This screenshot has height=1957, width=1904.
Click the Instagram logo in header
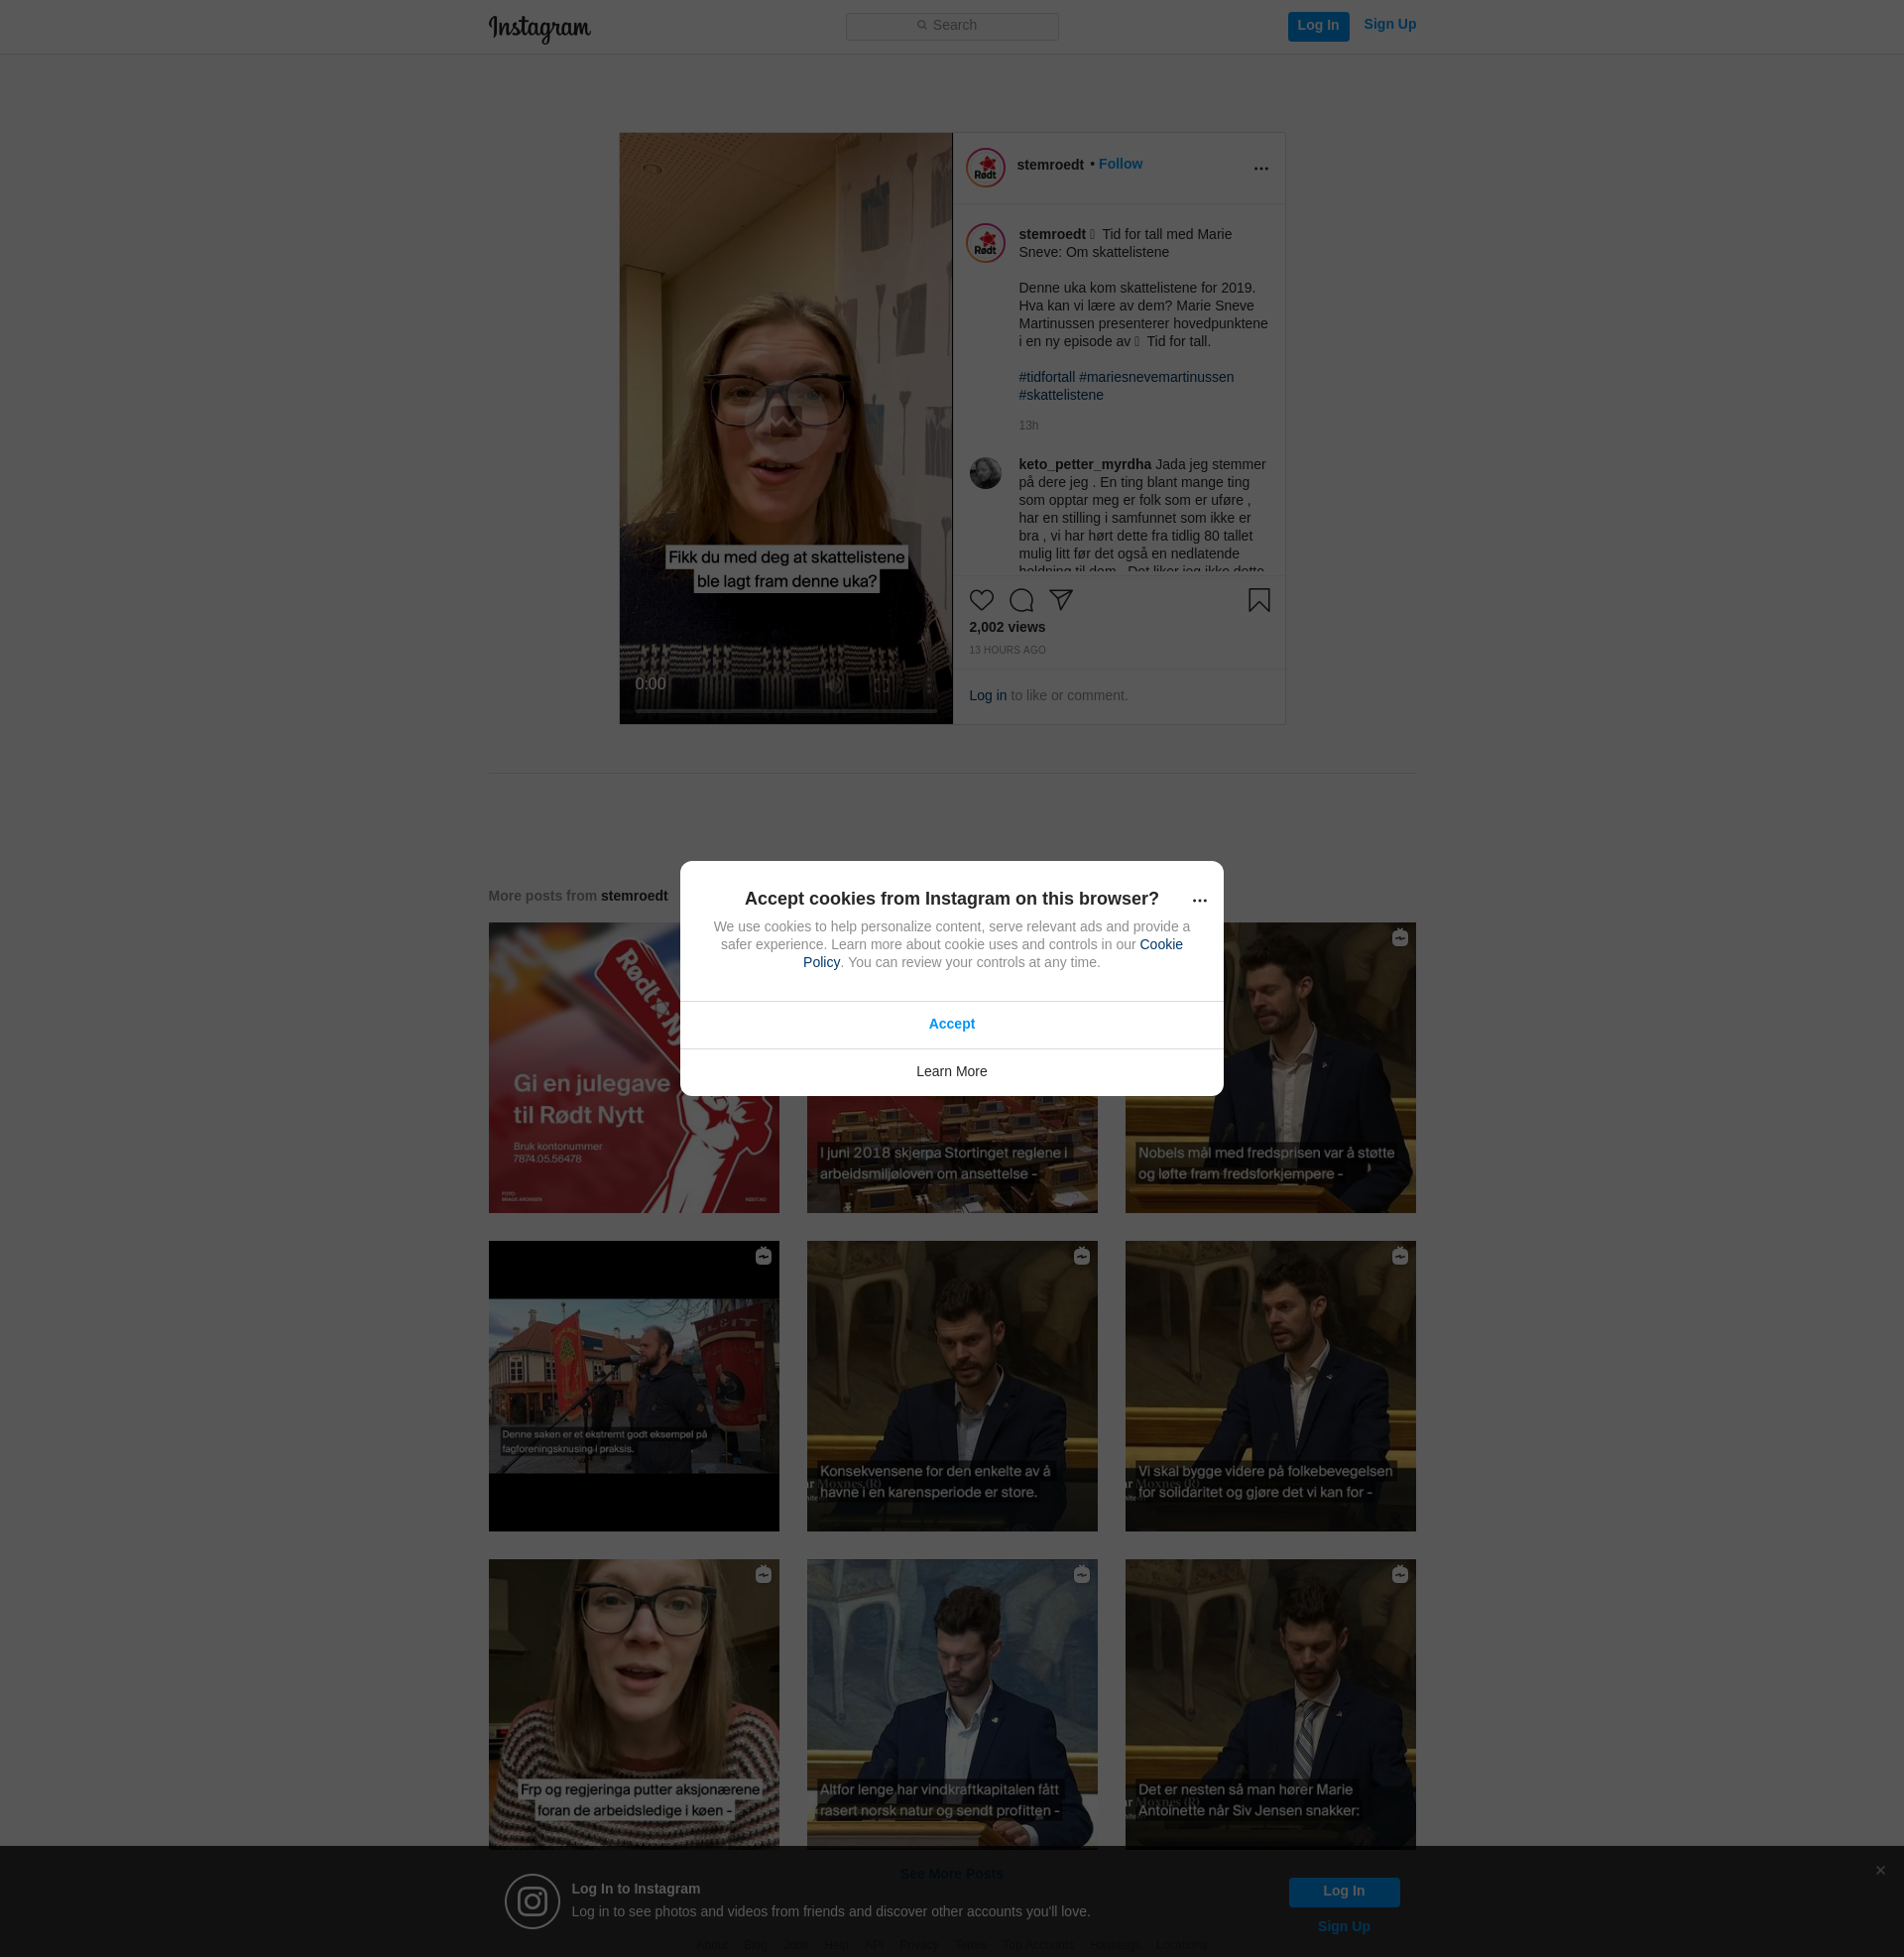tap(539, 27)
